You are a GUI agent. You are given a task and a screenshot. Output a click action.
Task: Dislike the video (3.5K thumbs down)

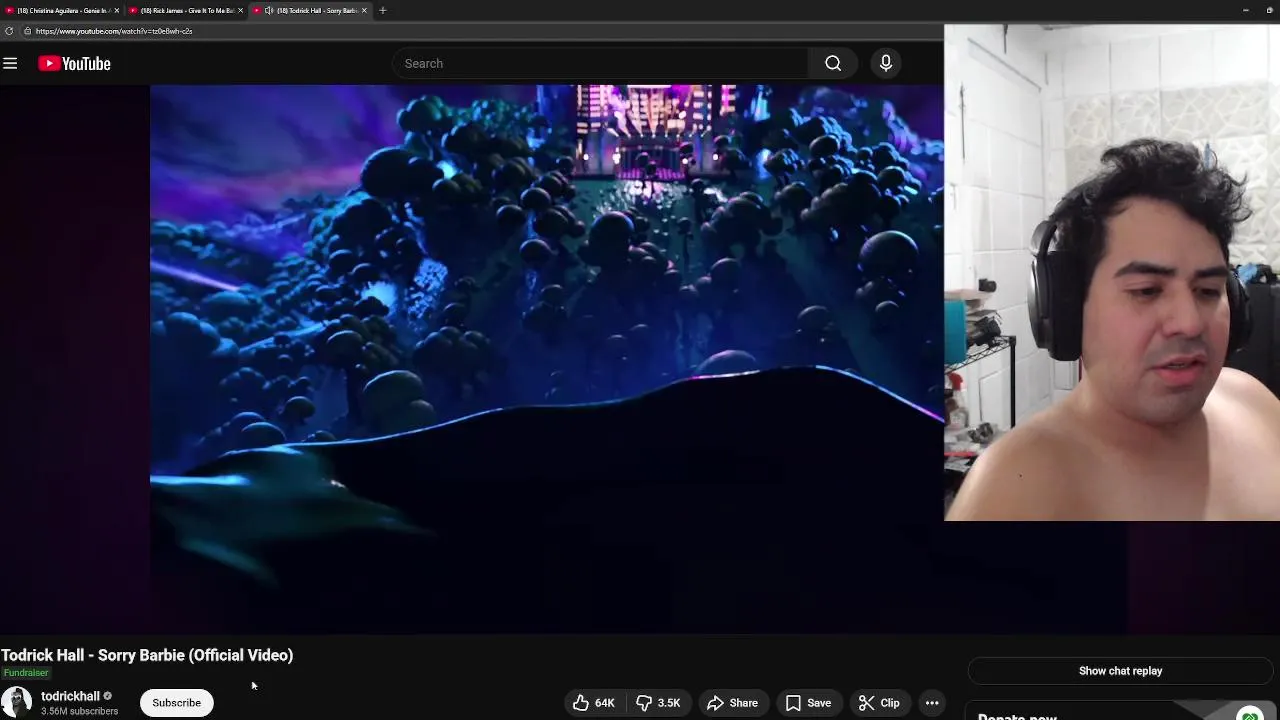[658, 703]
